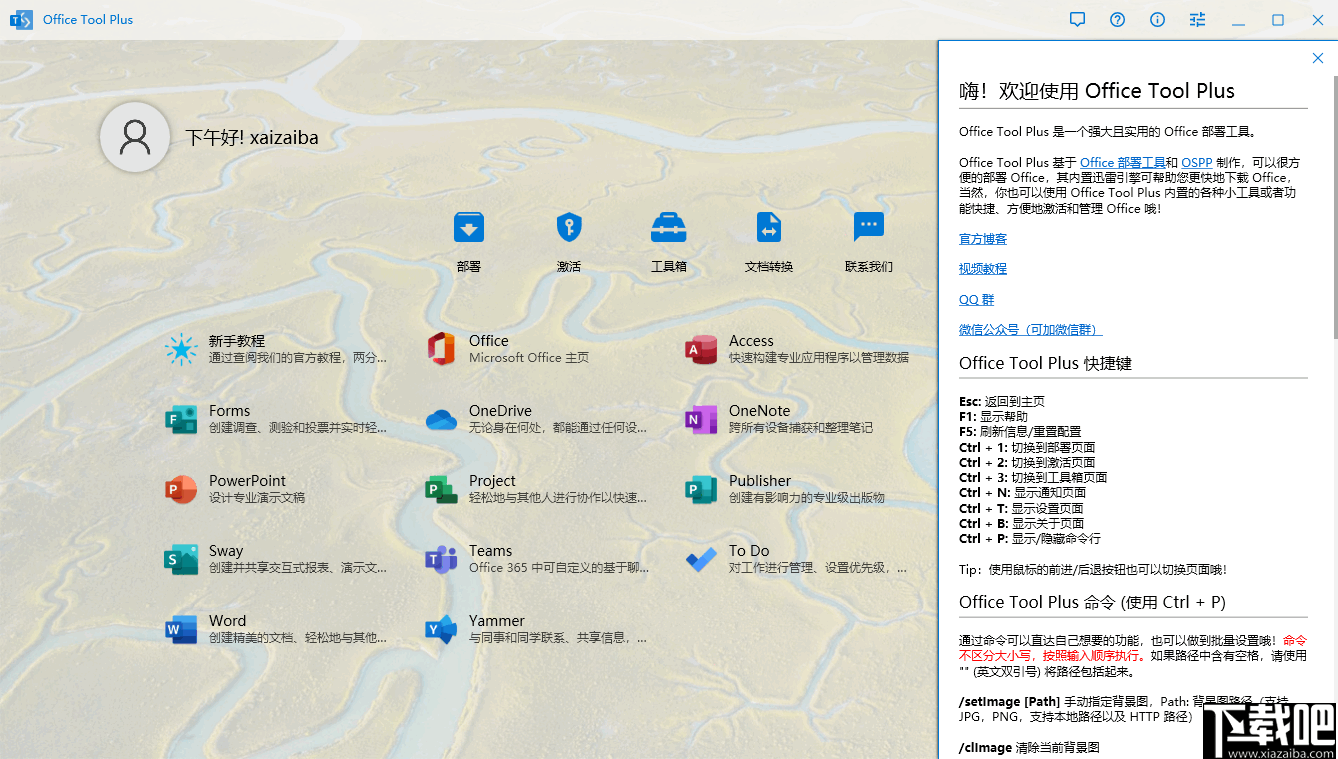This screenshot has height=759, width=1338.
Task: Open the settings sliders icon in title bar
Action: 1197,19
